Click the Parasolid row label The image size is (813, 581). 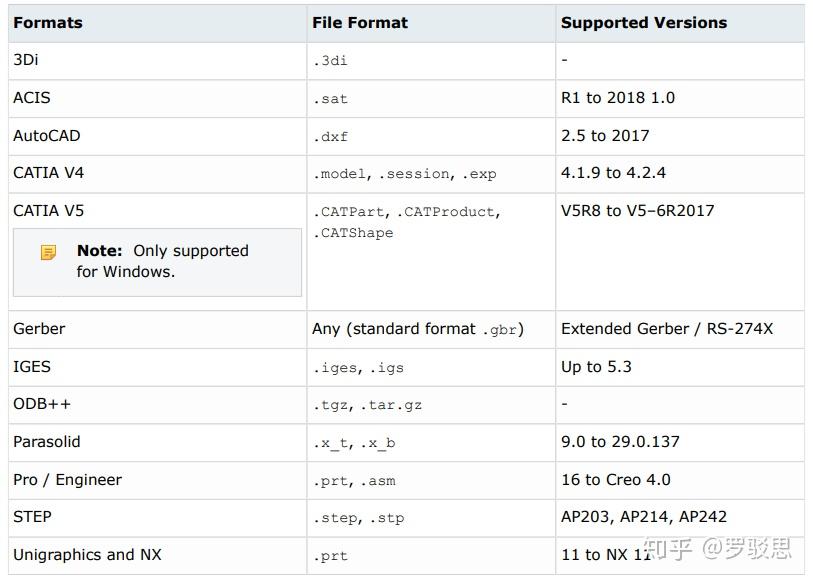pyautogui.click(x=47, y=442)
